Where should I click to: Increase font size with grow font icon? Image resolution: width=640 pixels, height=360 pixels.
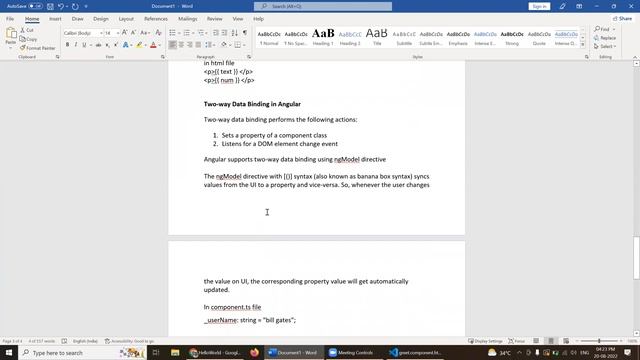pyautogui.click(x=124, y=33)
